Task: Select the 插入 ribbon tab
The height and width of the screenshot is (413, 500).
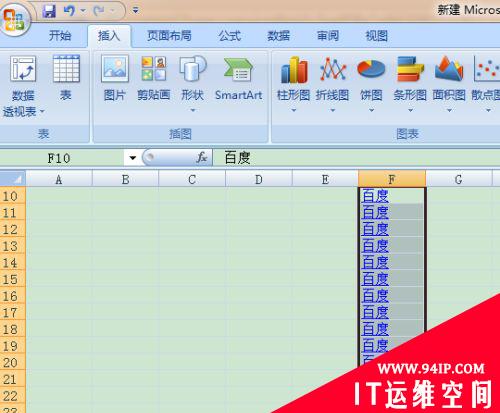Action: (x=109, y=35)
